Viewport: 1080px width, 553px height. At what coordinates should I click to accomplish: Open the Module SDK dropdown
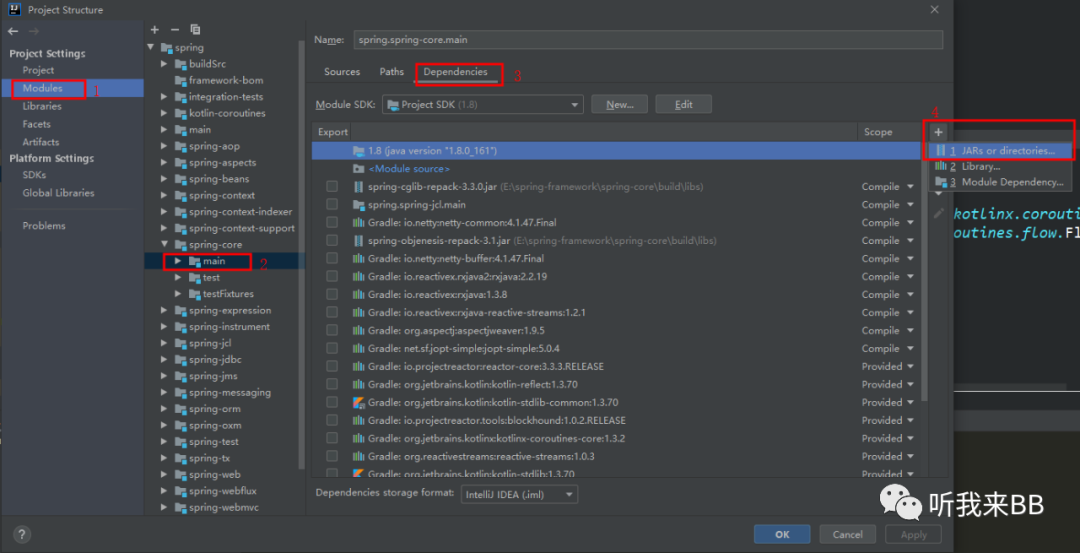483,105
